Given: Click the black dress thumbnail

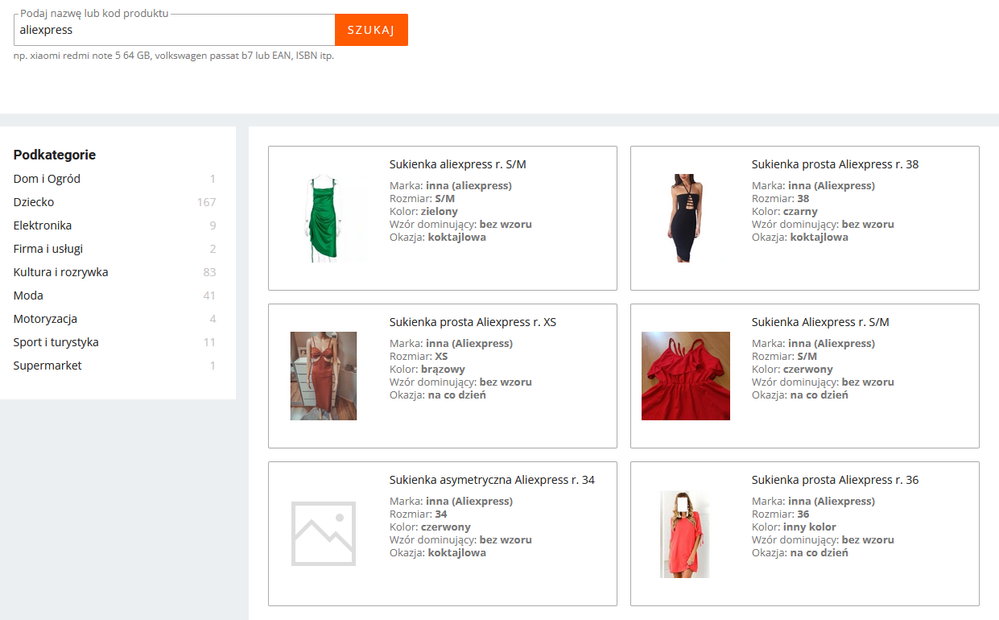Looking at the screenshot, I should pos(685,219).
